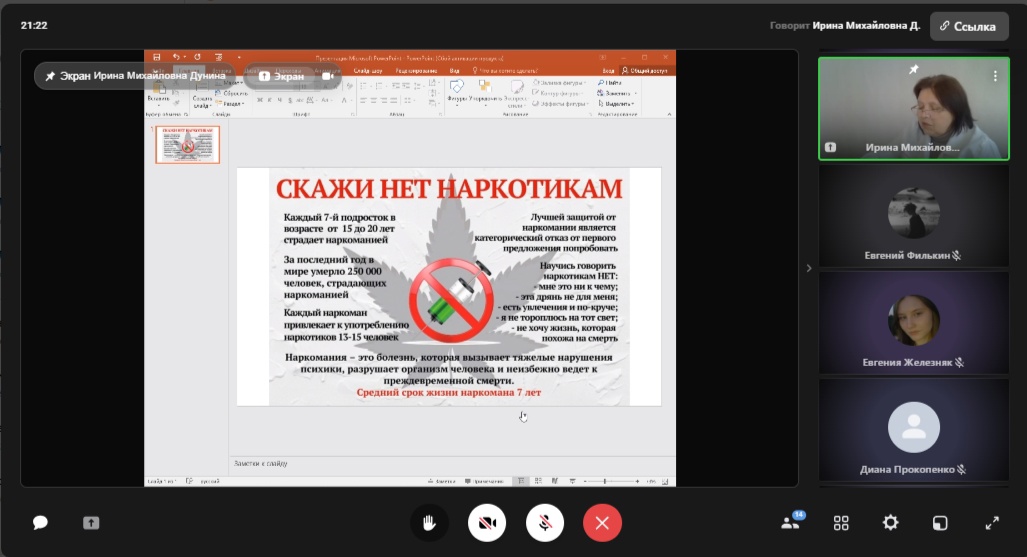Click zoom in plus in PowerPoint status bar
Image resolution: width=1027 pixels, height=557 pixels.
pyautogui.click(x=637, y=481)
